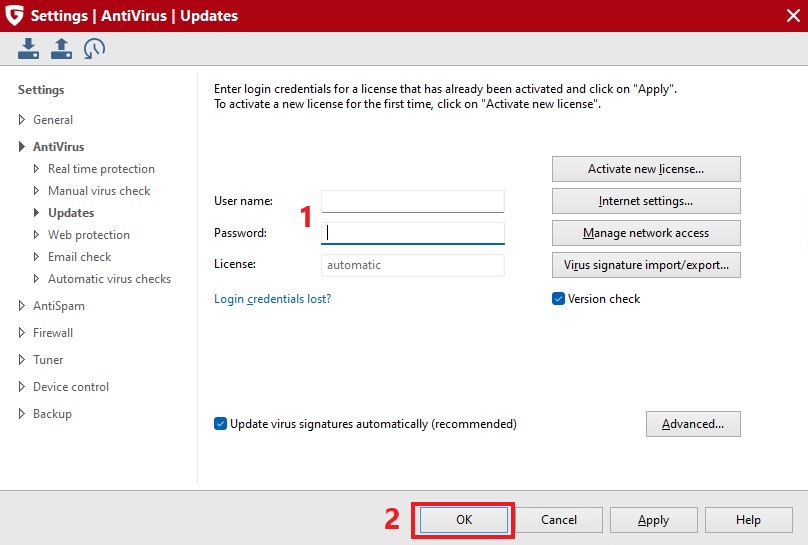The width and height of the screenshot is (808, 545).
Task: Open Web protection settings
Action: [89, 234]
